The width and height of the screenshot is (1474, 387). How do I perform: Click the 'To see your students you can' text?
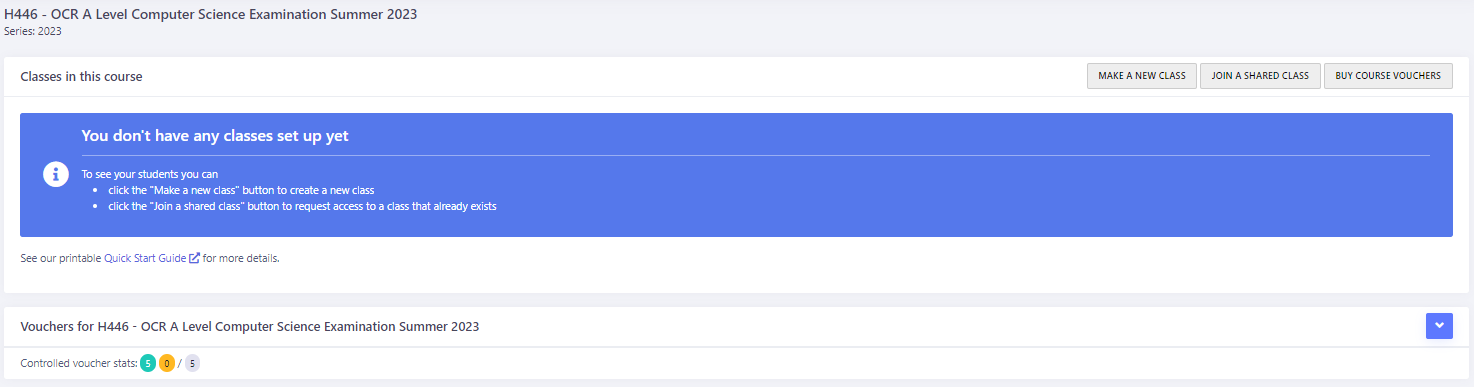(x=150, y=174)
